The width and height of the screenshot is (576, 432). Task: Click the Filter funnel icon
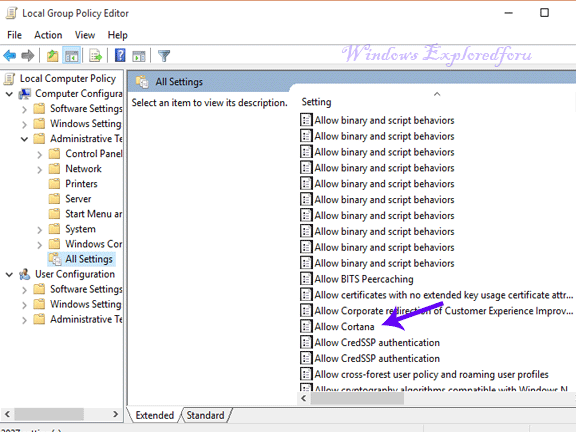tap(164, 56)
